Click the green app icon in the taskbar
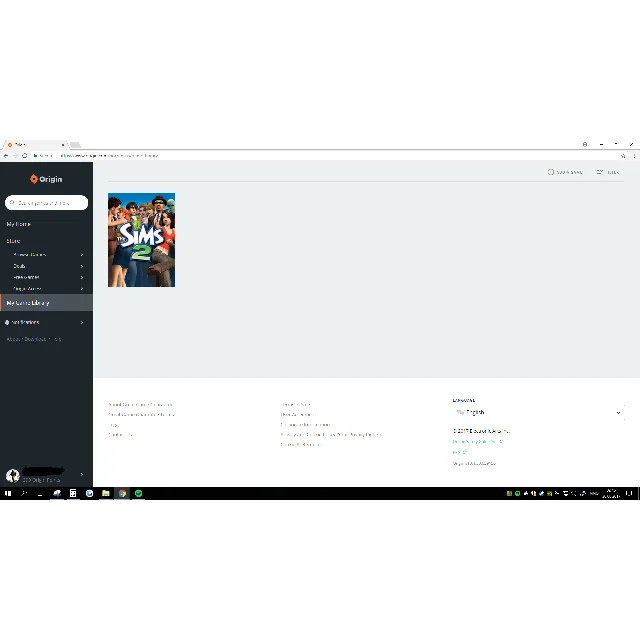This screenshot has width=640, height=640. coord(138,493)
